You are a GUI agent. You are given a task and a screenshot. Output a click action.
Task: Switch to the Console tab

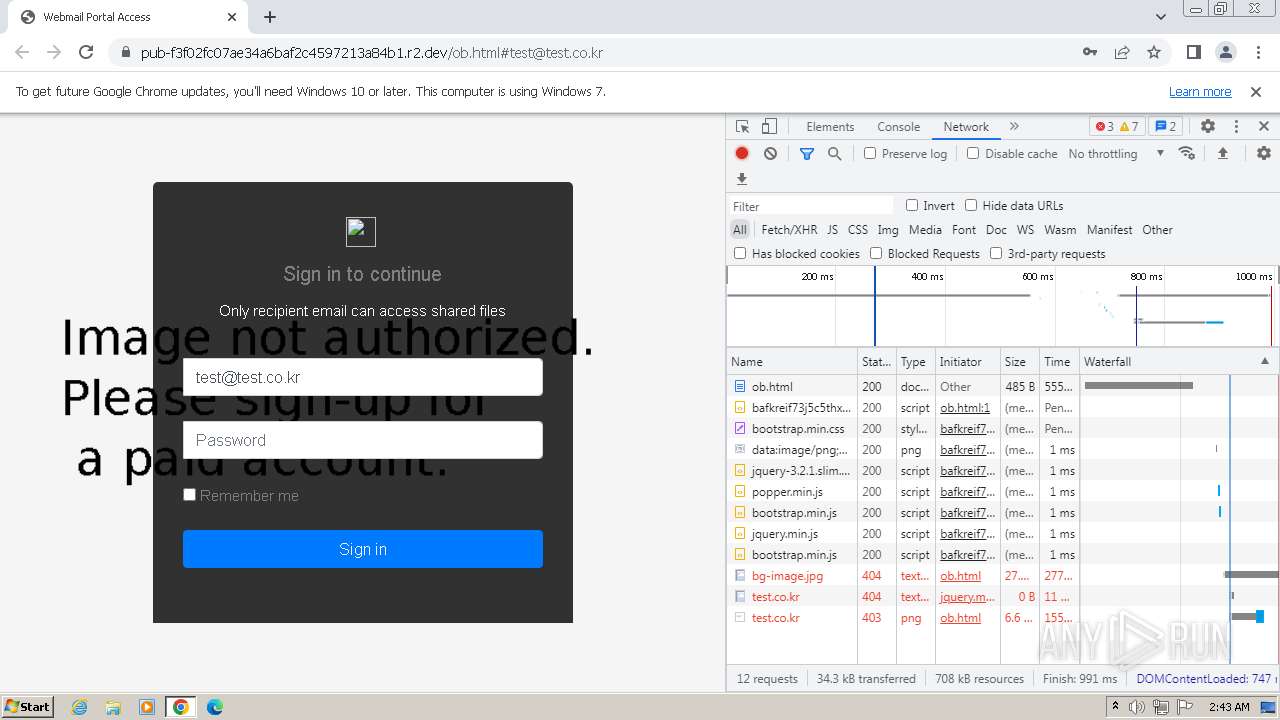pos(898,127)
